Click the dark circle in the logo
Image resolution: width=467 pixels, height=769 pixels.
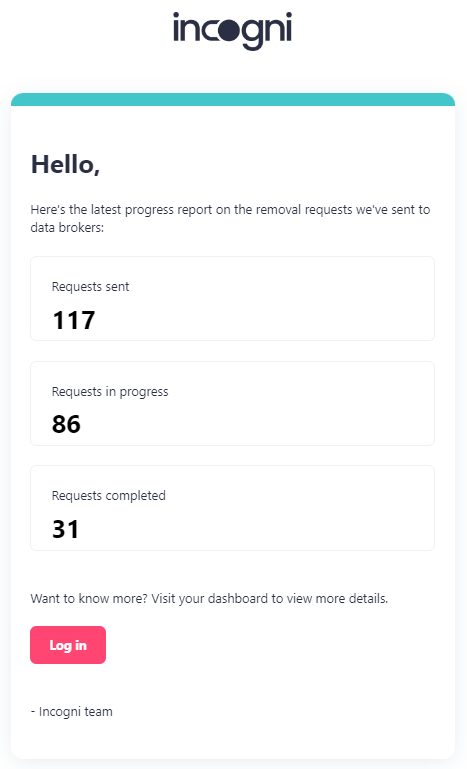228,32
